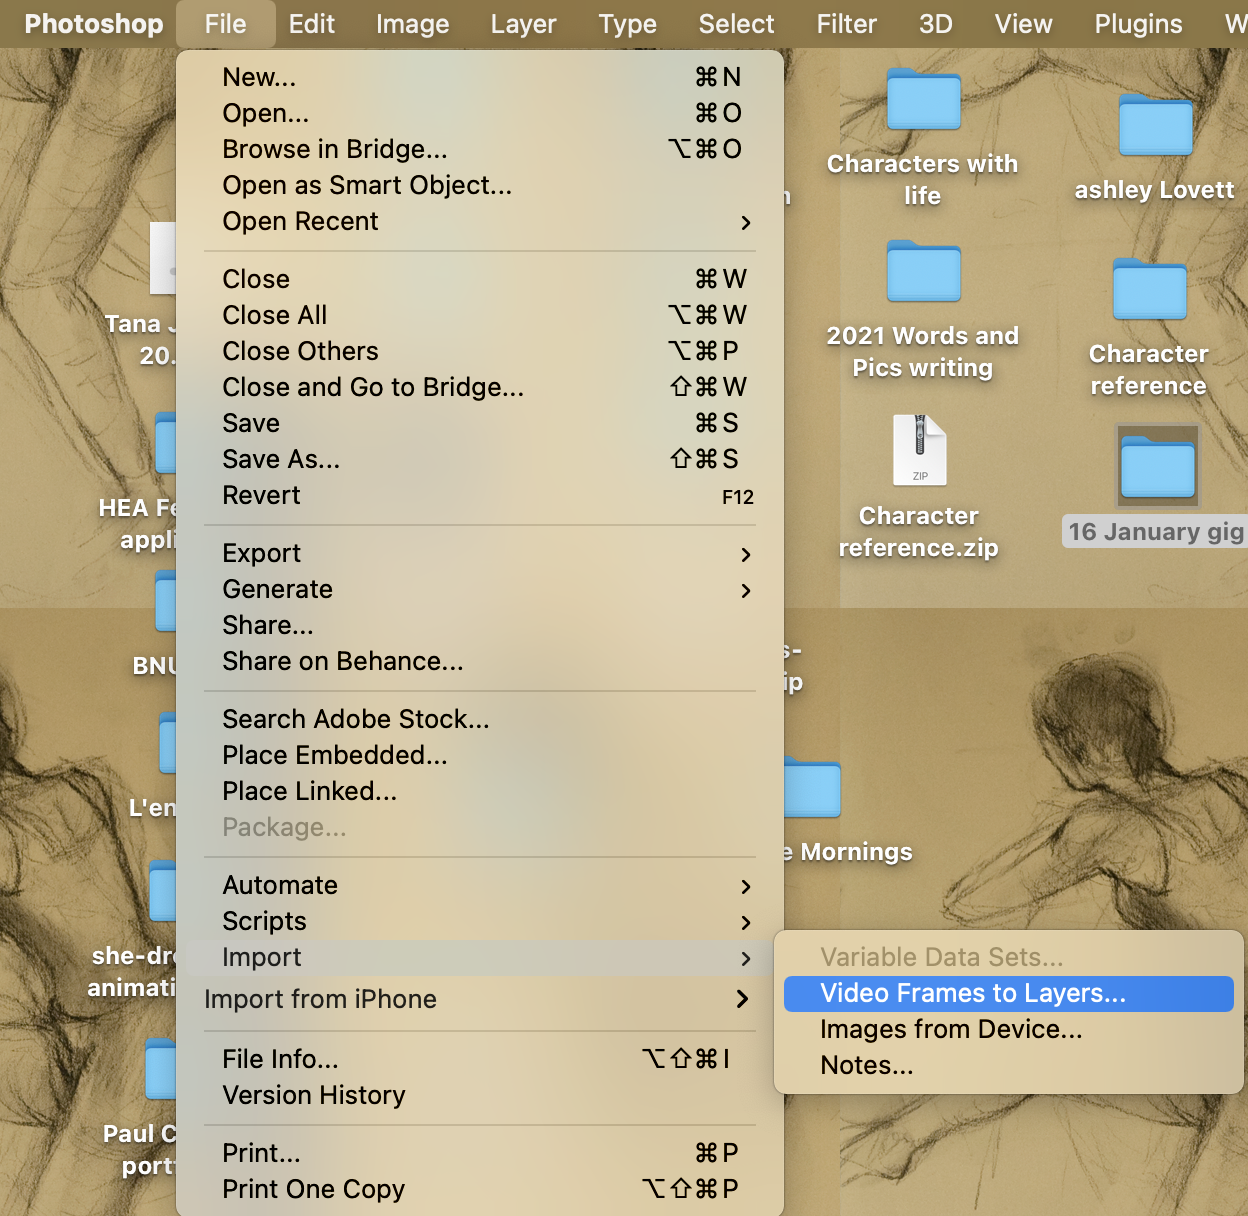Select Open as Smart Object...
The image size is (1248, 1216).
pos(480,185)
